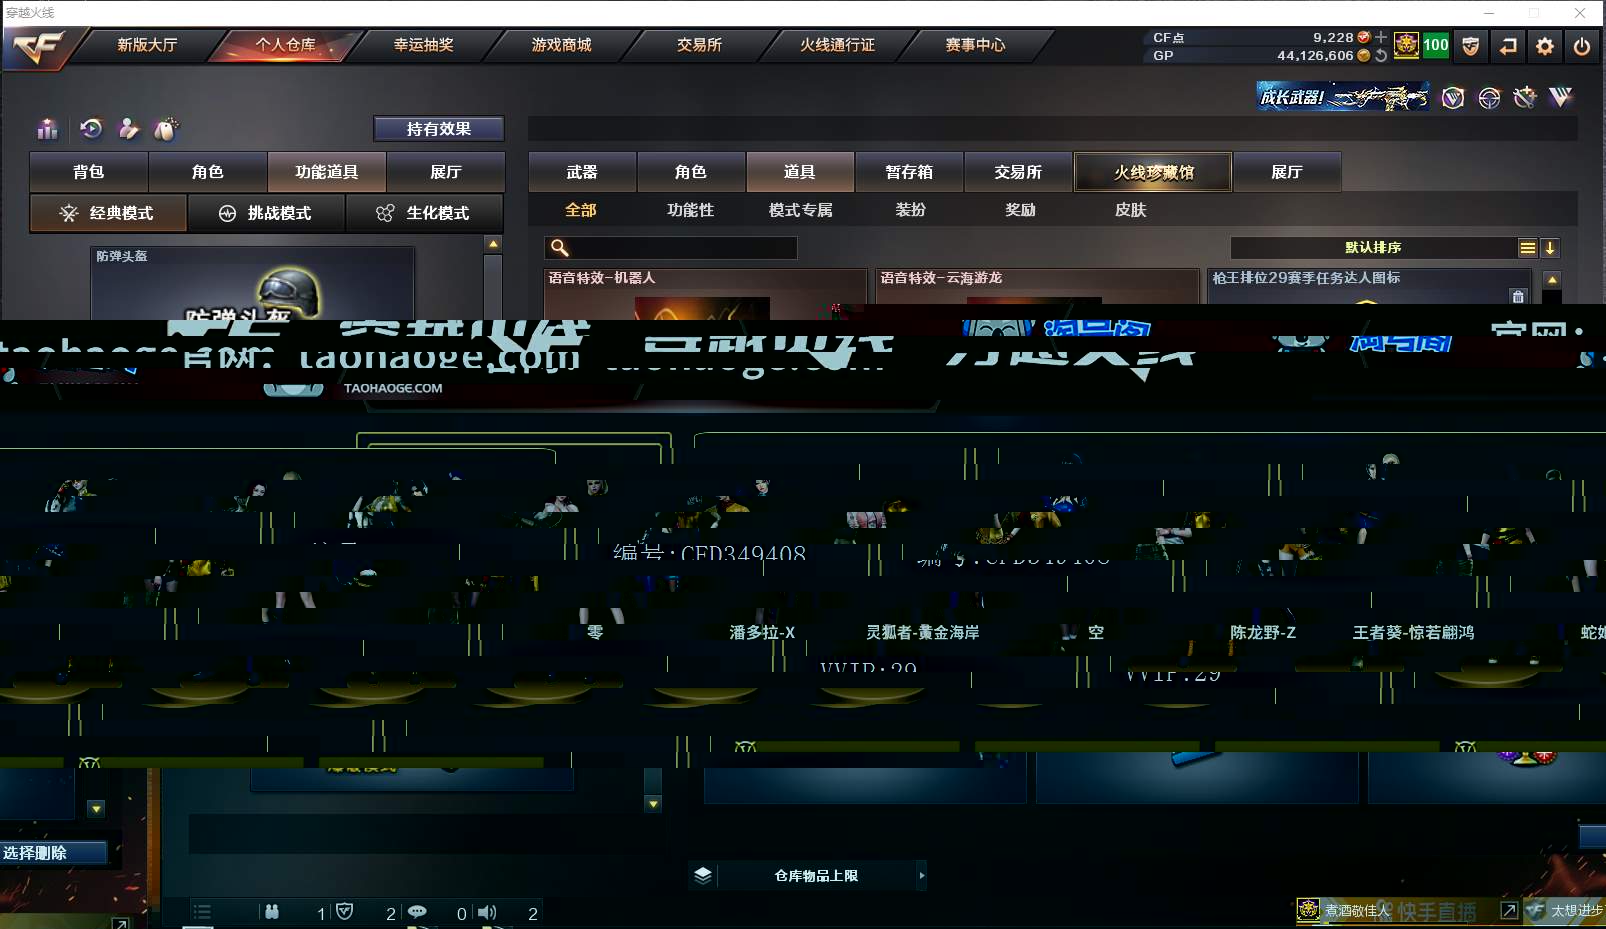Click scroll-up arrow of right item list

1552,280
